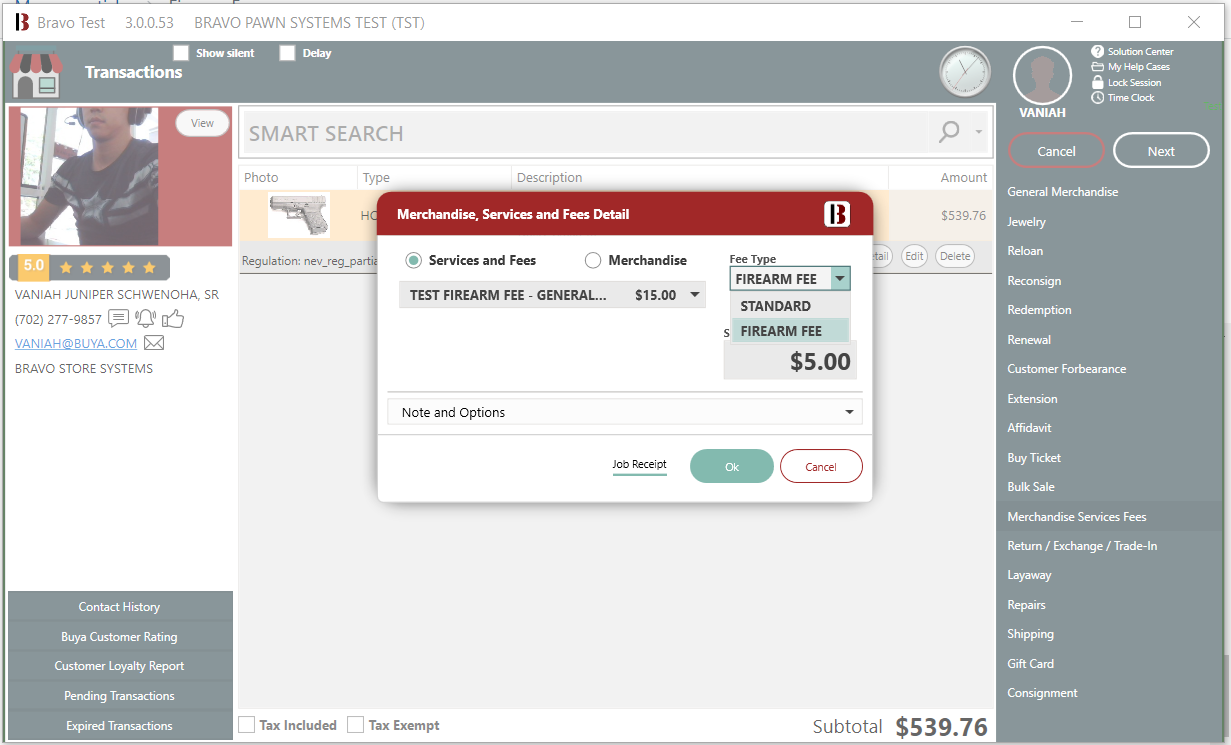This screenshot has width=1231, height=745.
Task: Click the vaniah@buya.com email link
Action: tap(76, 343)
